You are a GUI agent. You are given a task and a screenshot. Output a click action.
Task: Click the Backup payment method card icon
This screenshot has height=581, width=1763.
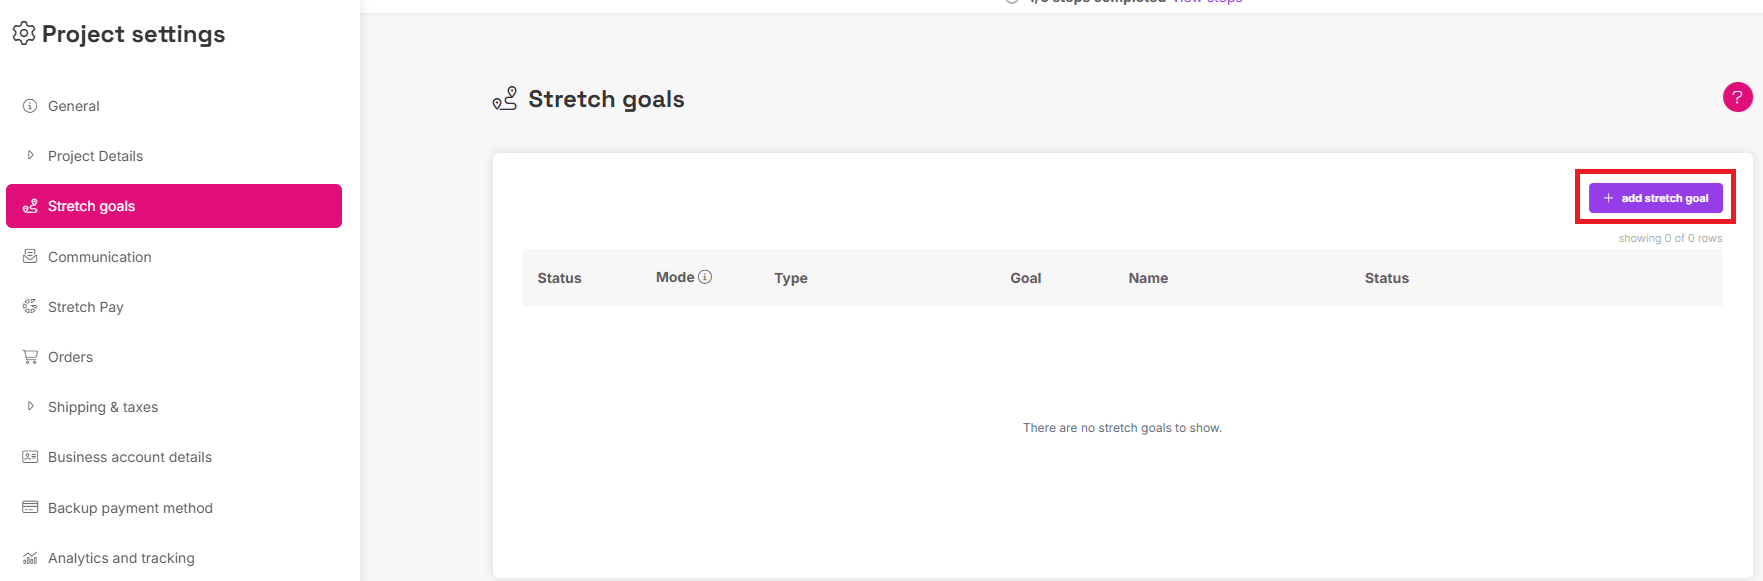point(30,507)
